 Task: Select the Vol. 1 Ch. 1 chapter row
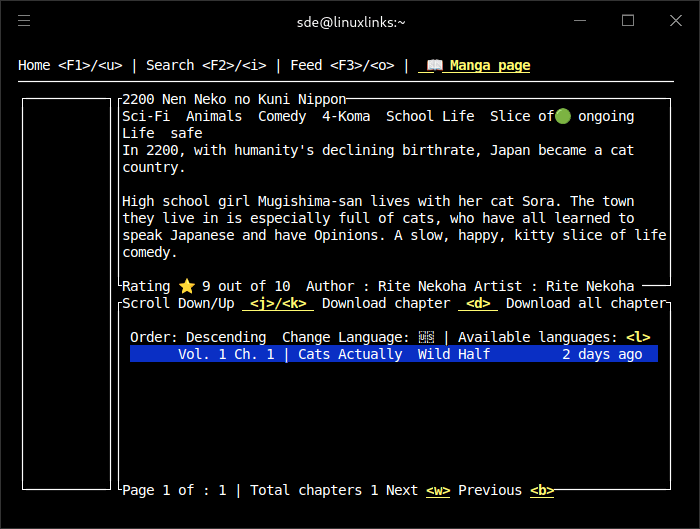393,354
